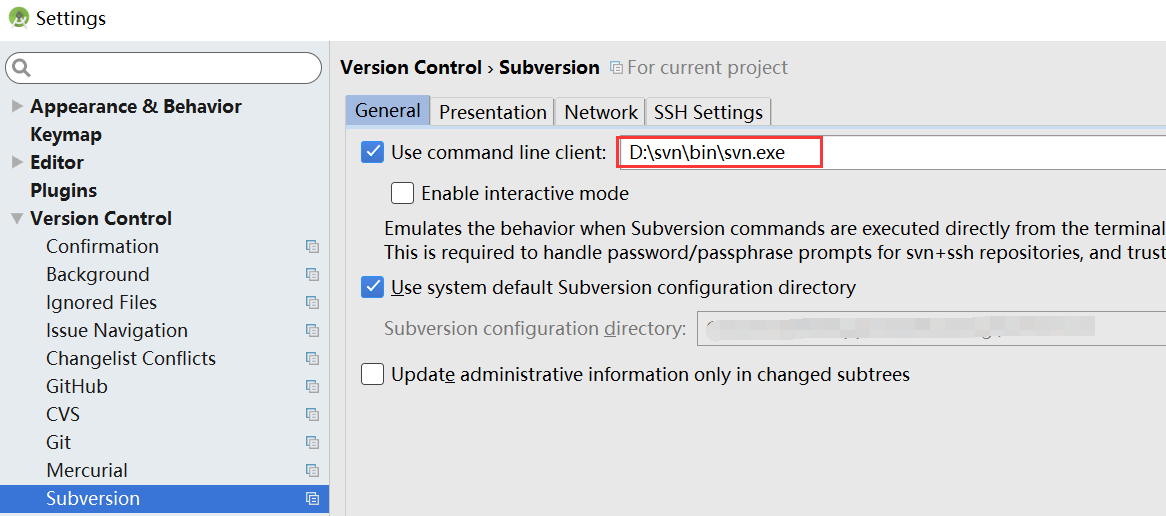The height and width of the screenshot is (516, 1166).
Task: Expand Appearance & Behavior section
Action: 17,106
